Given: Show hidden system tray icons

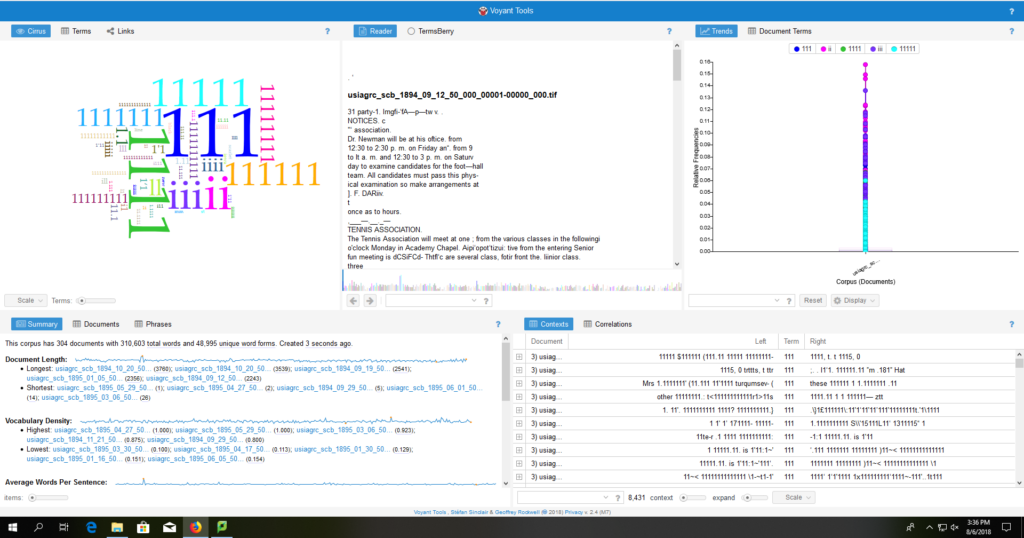Looking at the screenshot, I should [x=929, y=528].
